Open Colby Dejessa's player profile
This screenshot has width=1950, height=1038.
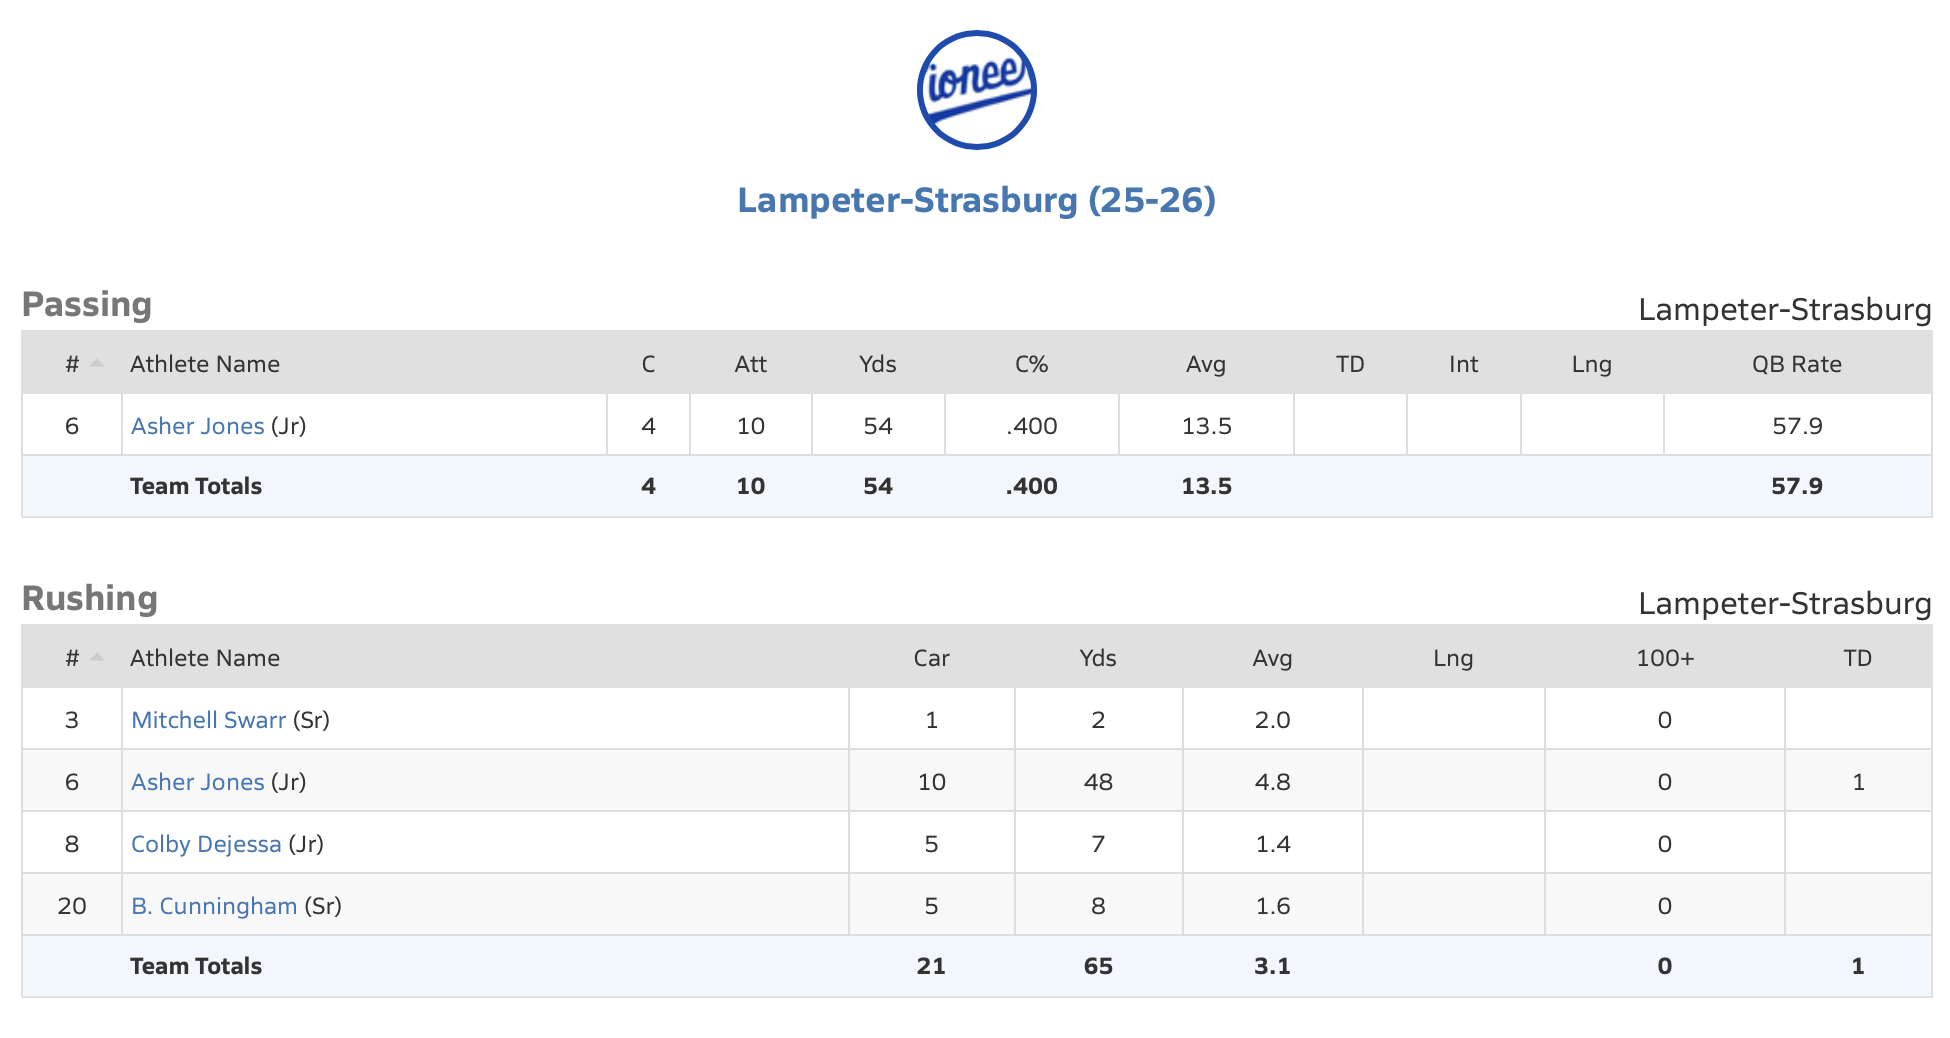(x=206, y=844)
